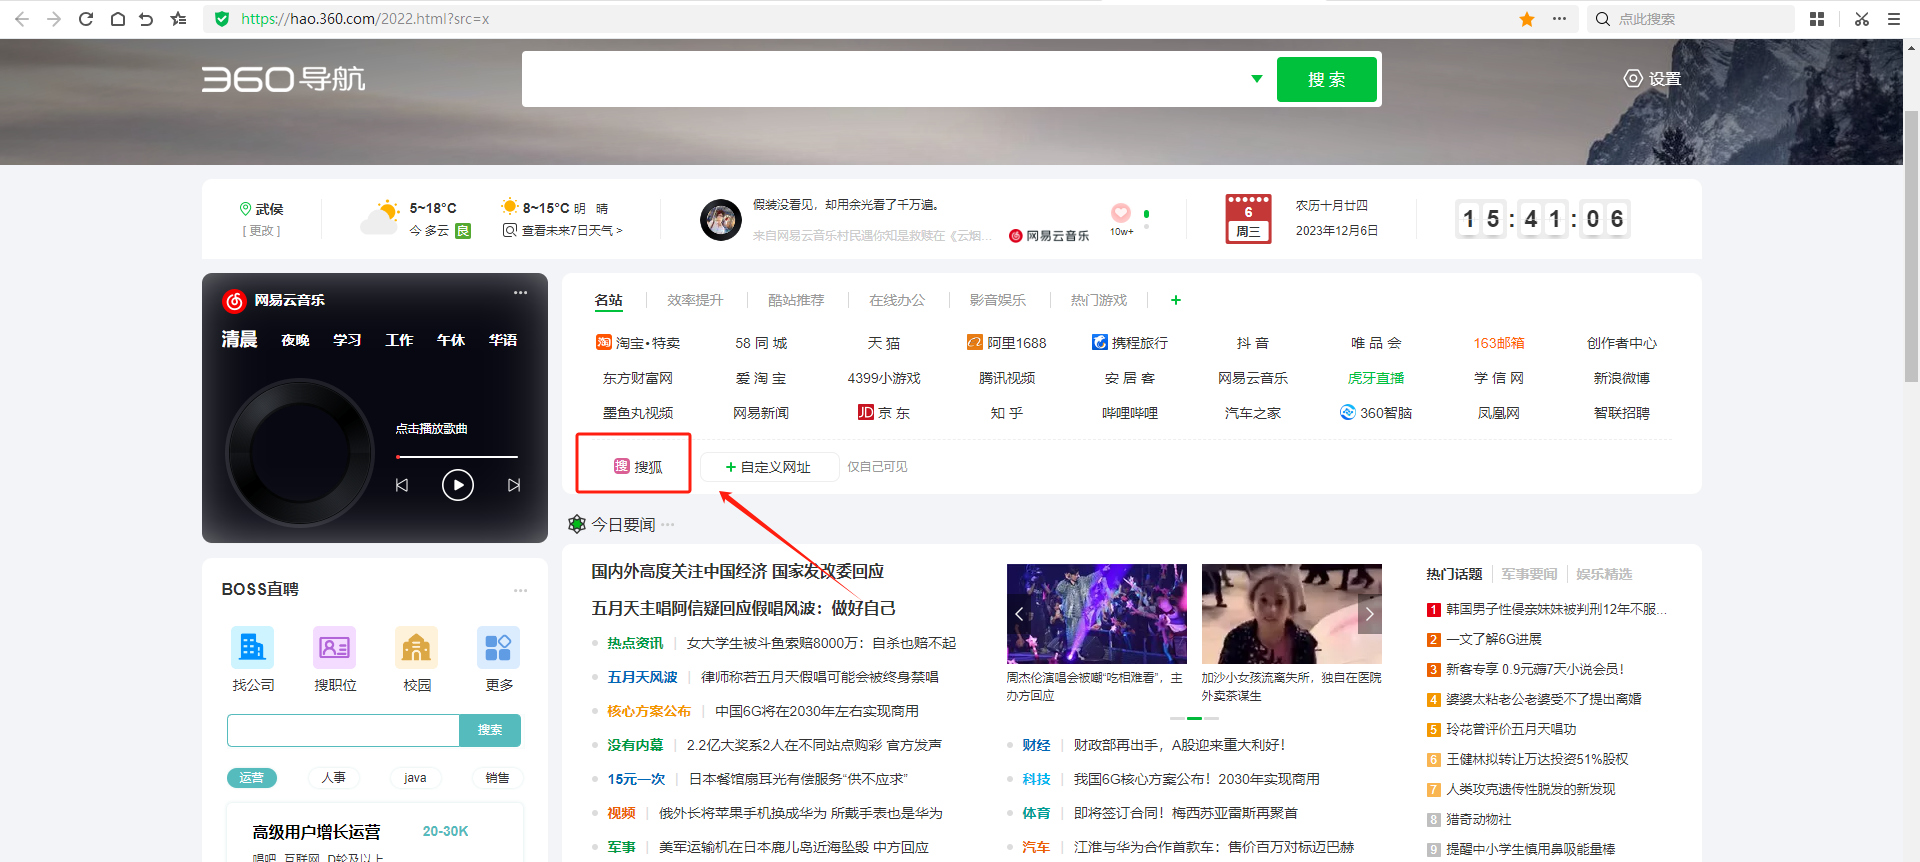Open the music widget three-dot options
The height and width of the screenshot is (862, 1920).
point(520,293)
